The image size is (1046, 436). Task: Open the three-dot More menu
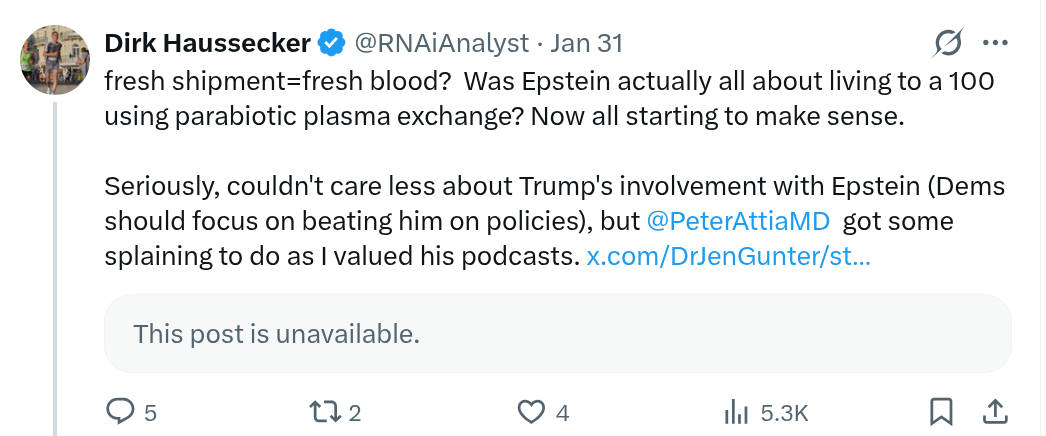(996, 43)
